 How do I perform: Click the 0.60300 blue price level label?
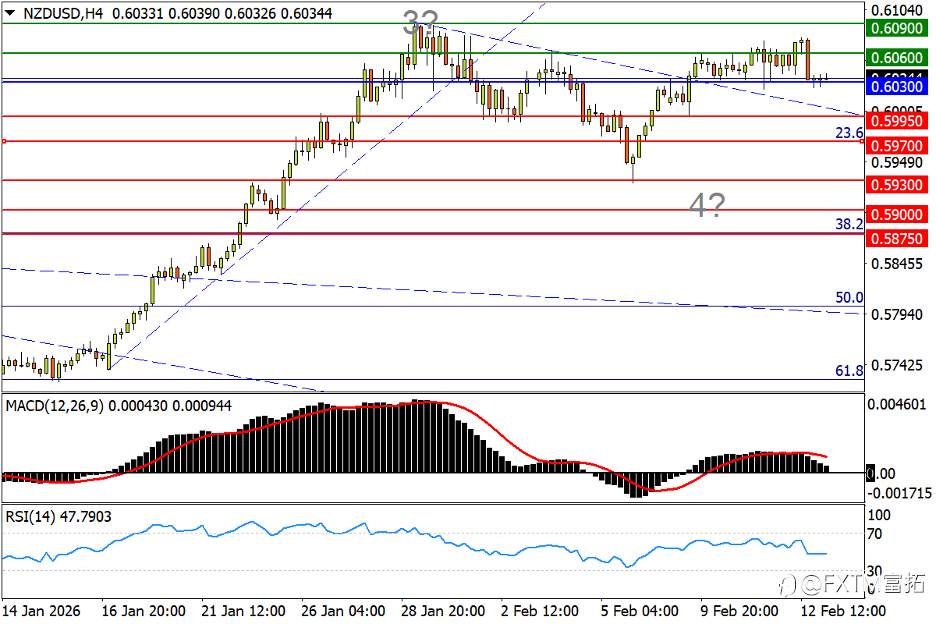click(x=897, y=87)
